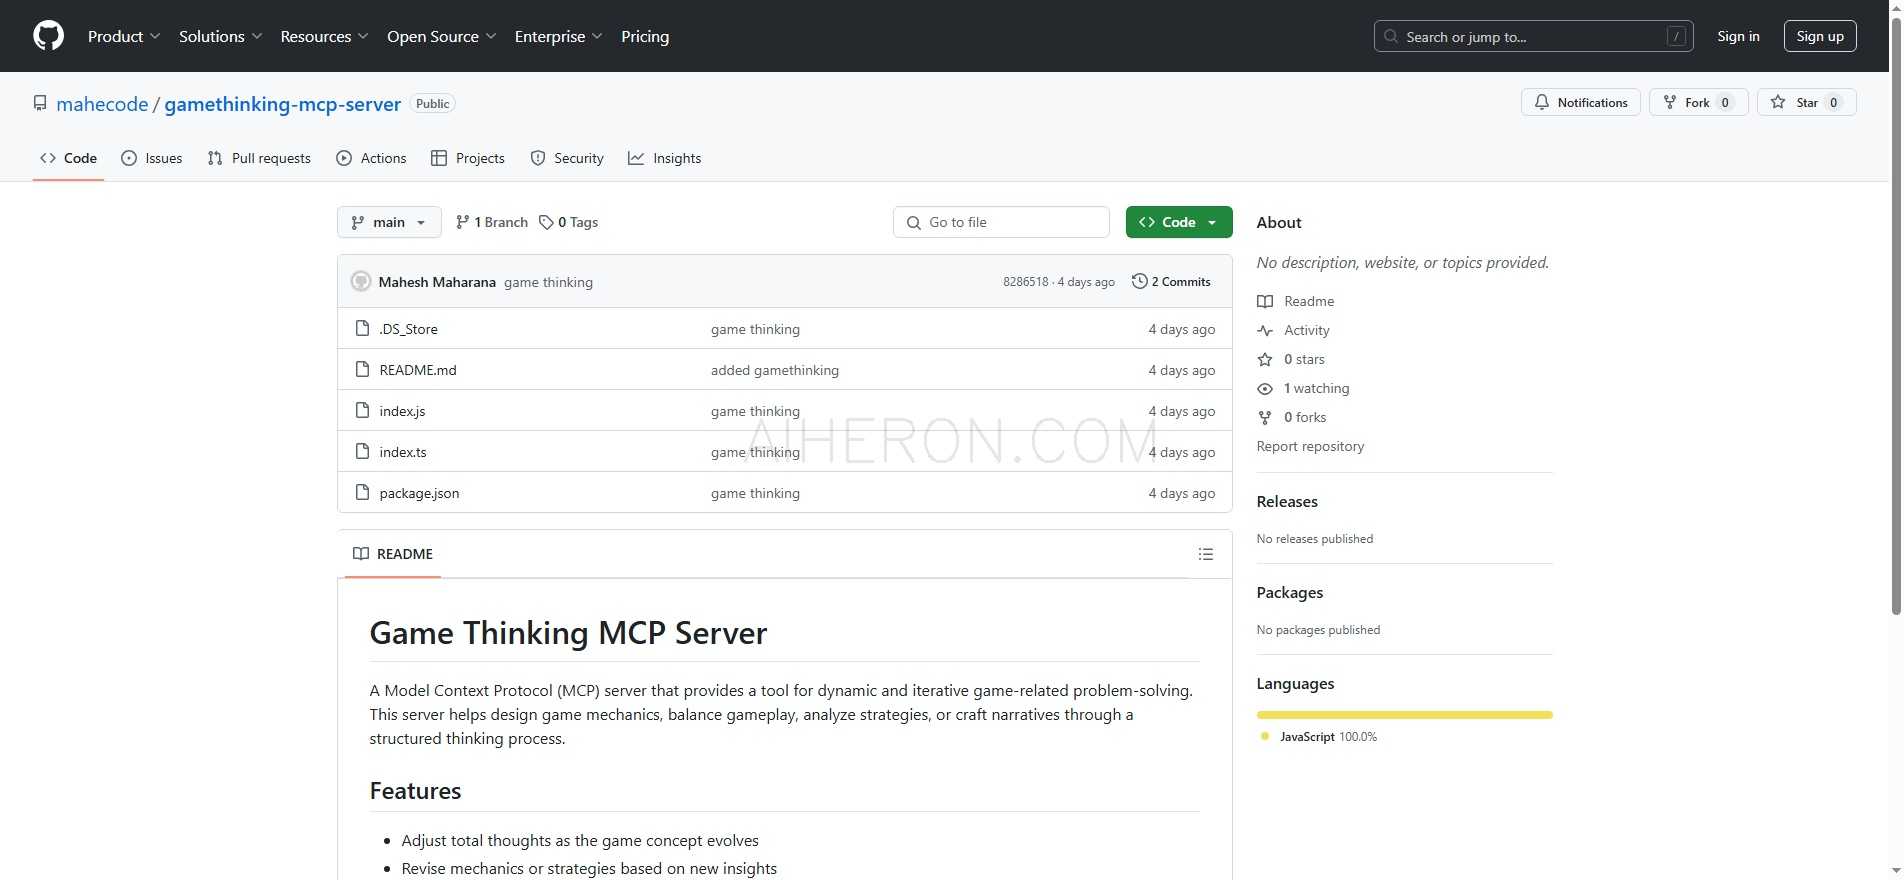
Task: Click the JavaScript language bar
Action: (x=1404, y=715)
